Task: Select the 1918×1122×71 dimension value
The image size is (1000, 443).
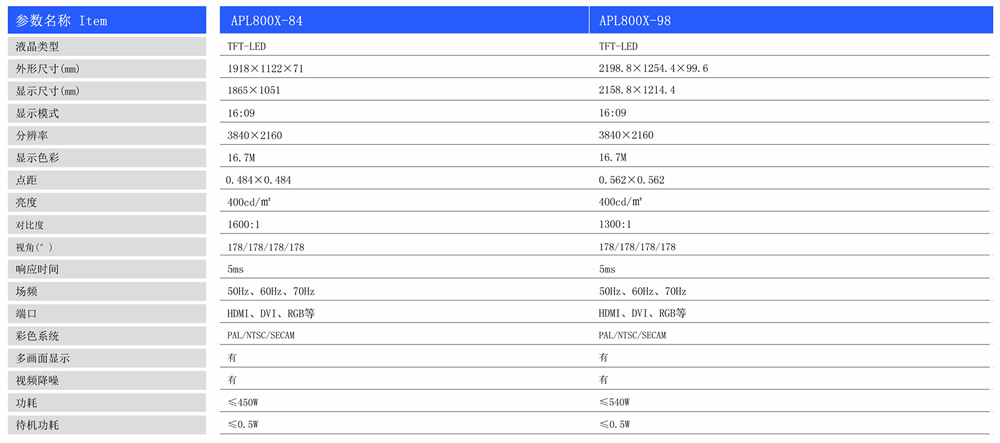Action: tap(265, 69)
